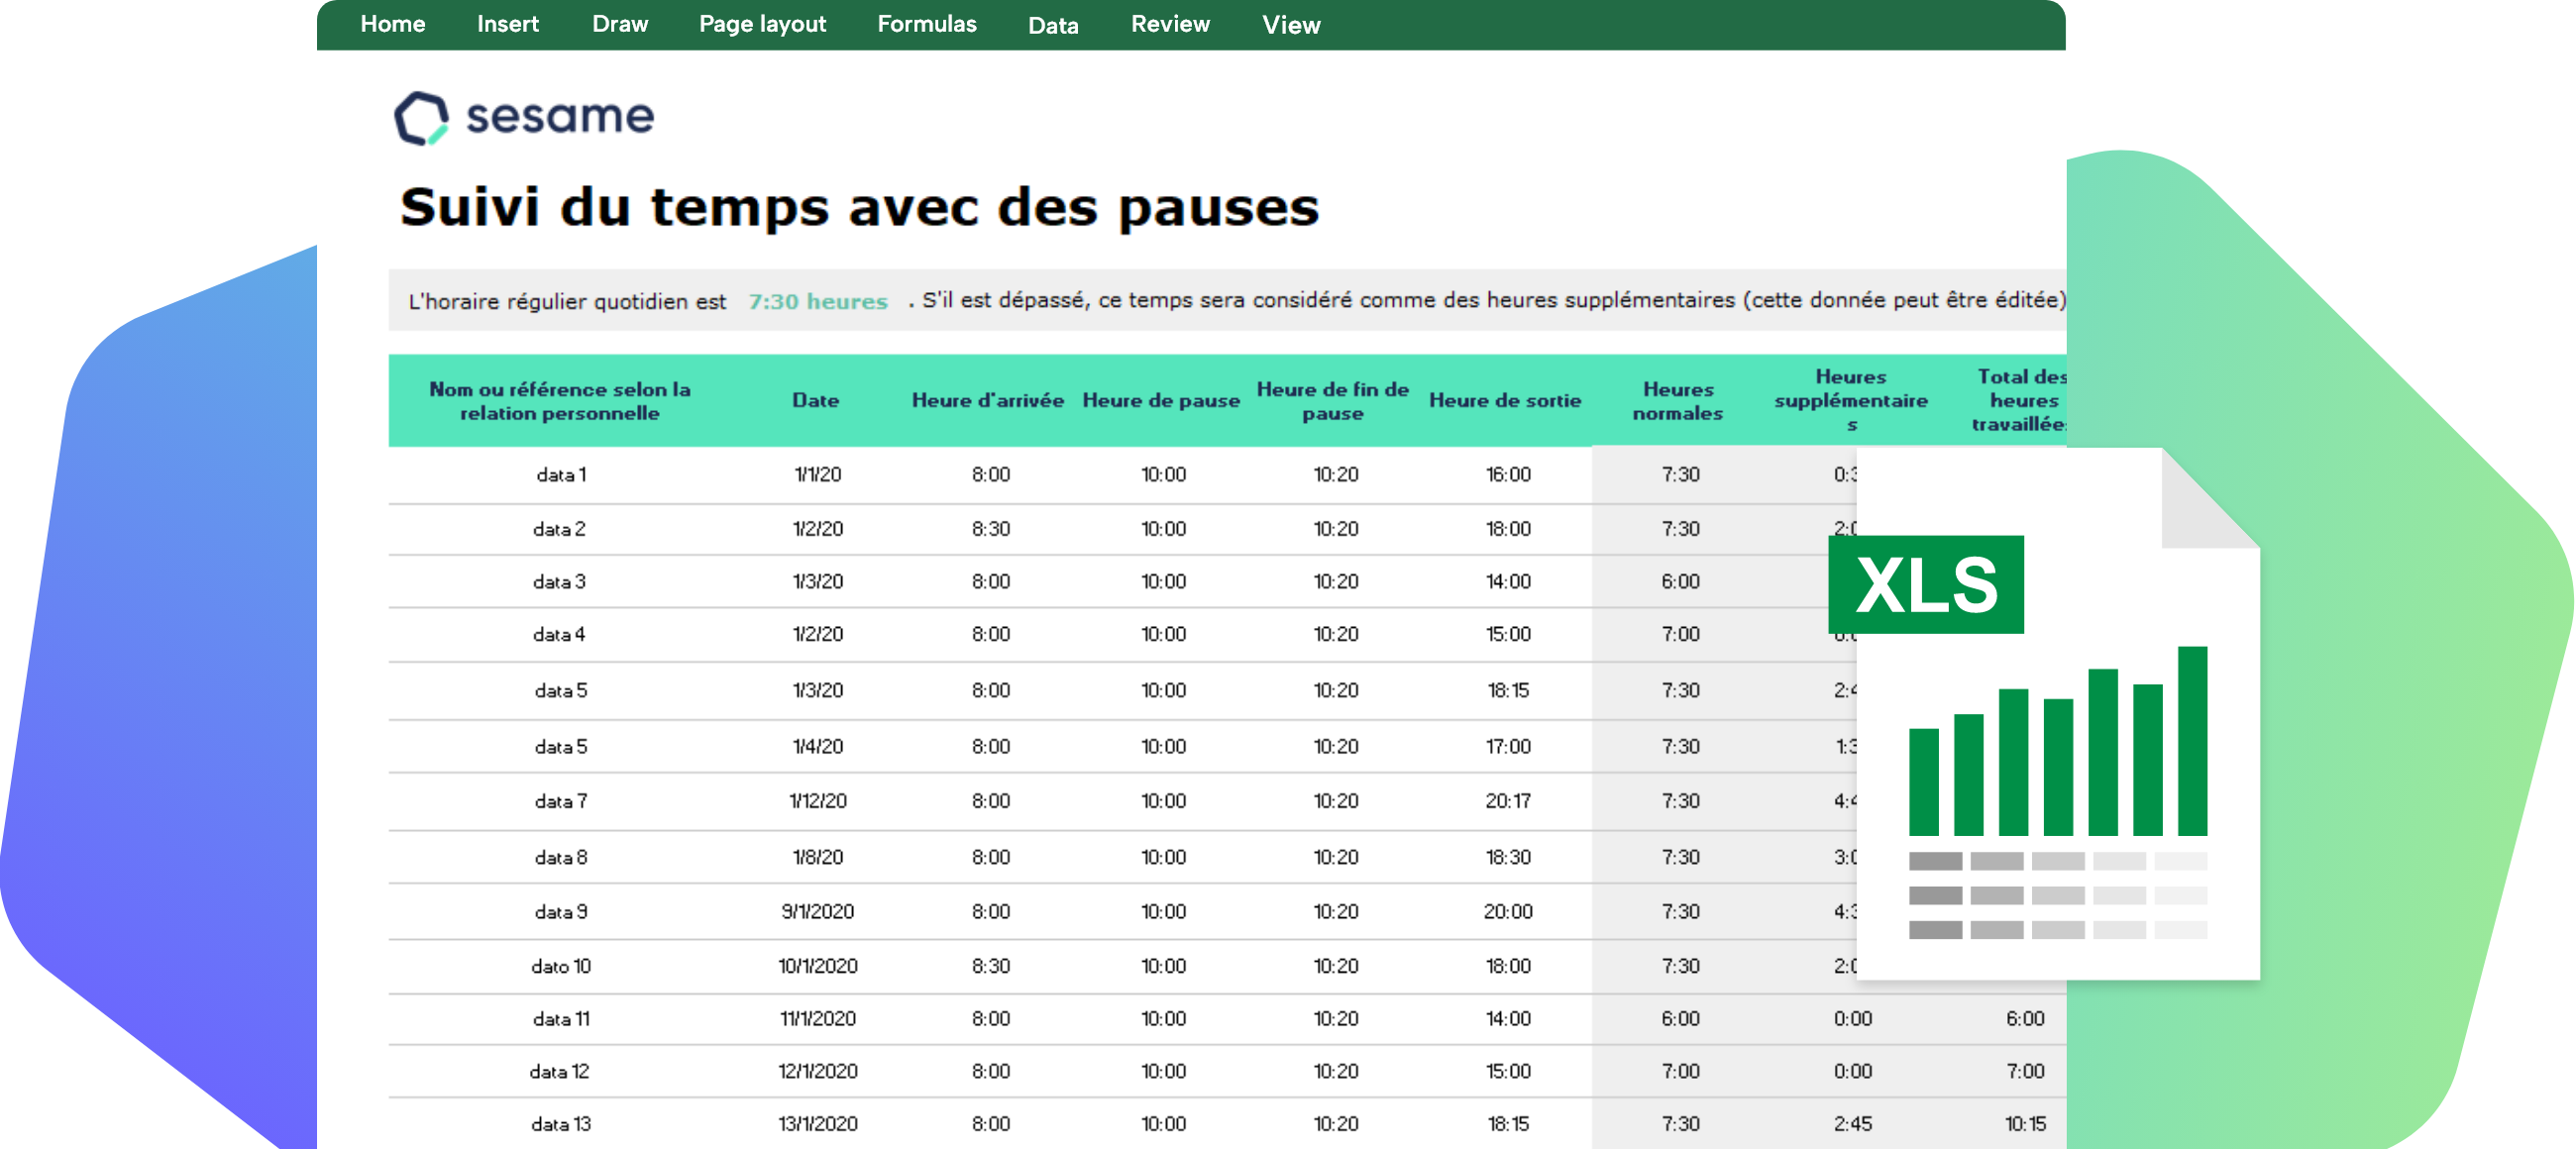The height and width of the screenshot is (1149, 2576).
Task: Select the date cell '1/1/20'
Action: click(817, 474)
